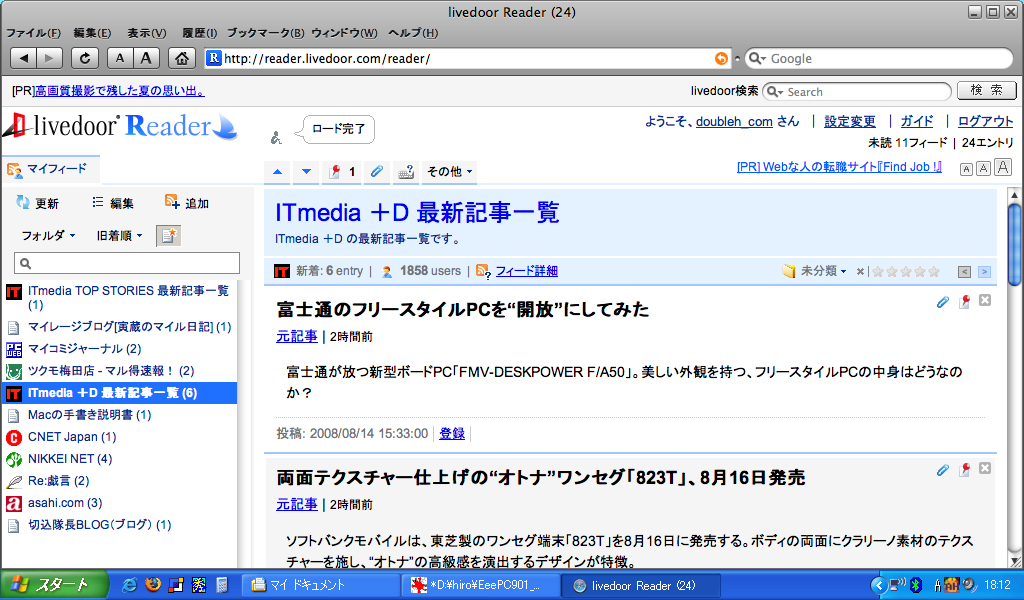Select the NIKKEI NET (4) feed
This screenshot has height=600, width=1024.
tap(69, 459)
